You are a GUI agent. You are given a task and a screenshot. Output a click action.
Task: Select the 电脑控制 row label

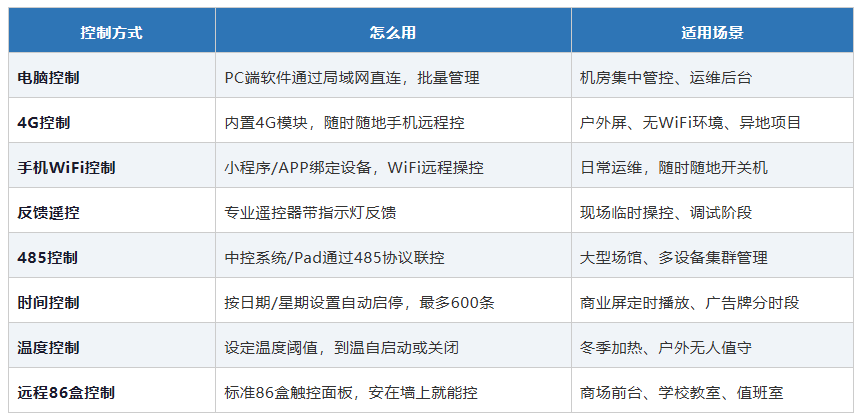[48, 78]
